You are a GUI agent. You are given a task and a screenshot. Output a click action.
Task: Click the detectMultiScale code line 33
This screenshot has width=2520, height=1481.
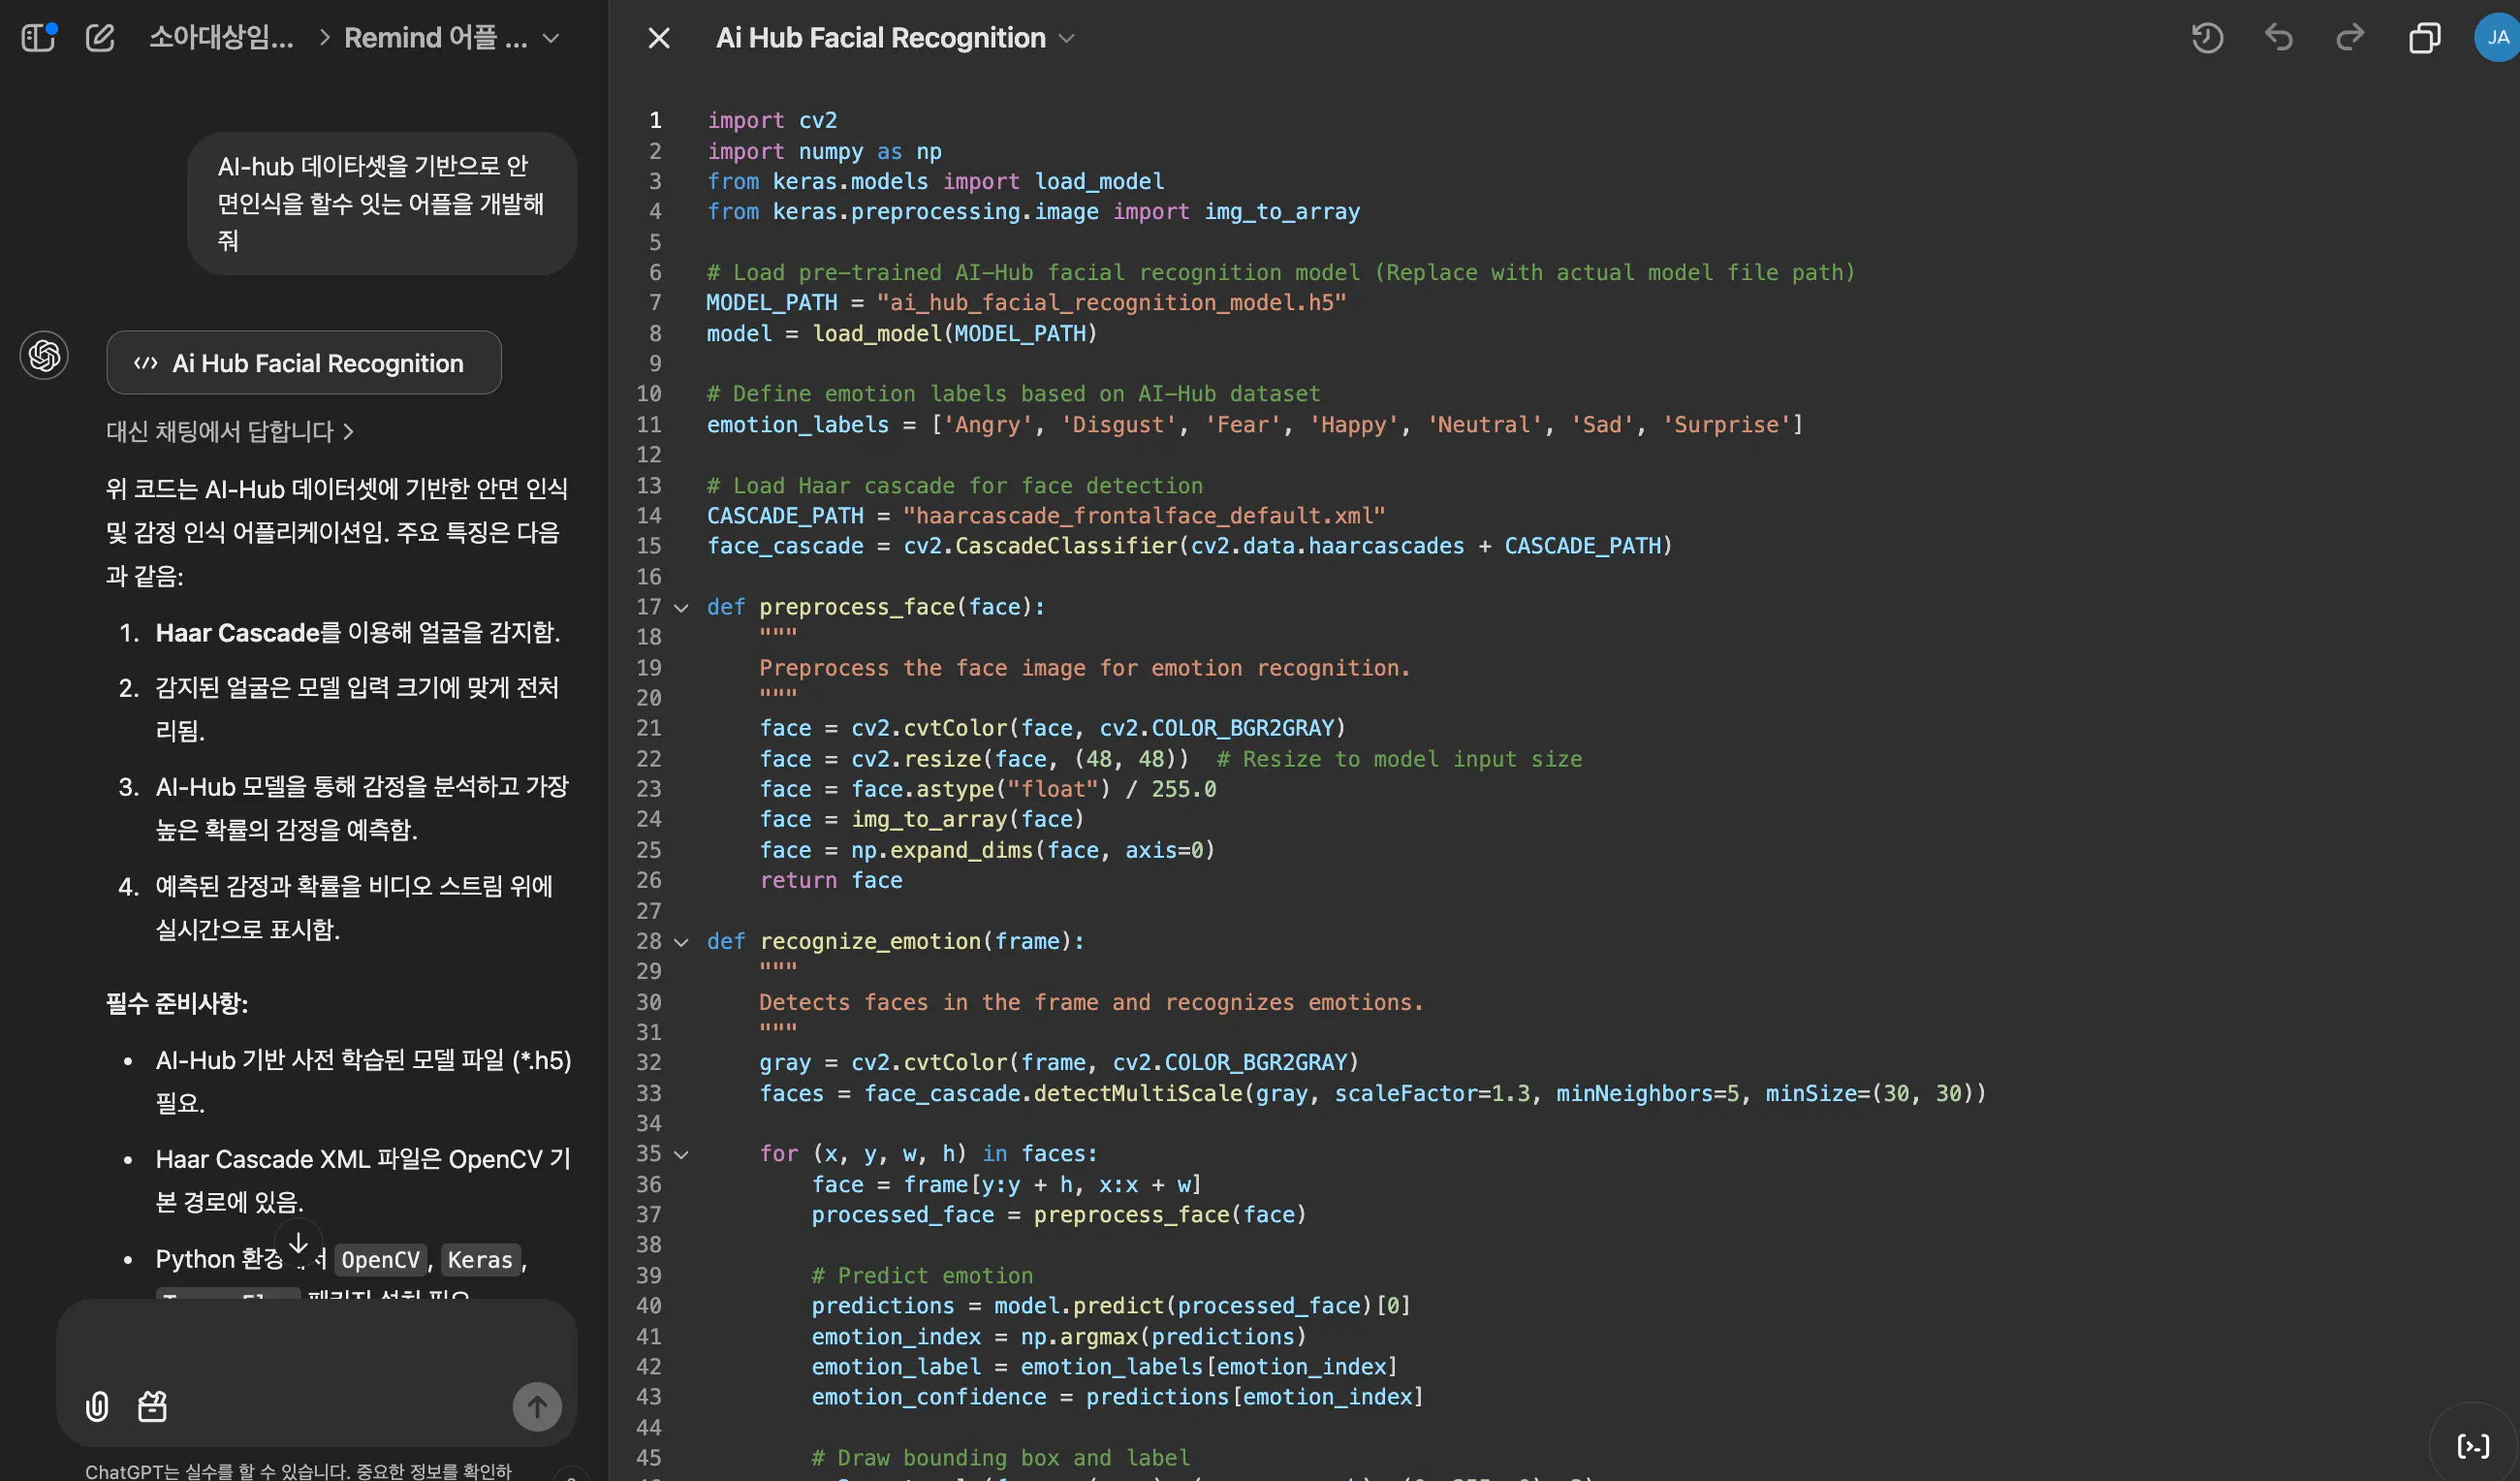[1372, 1093]
